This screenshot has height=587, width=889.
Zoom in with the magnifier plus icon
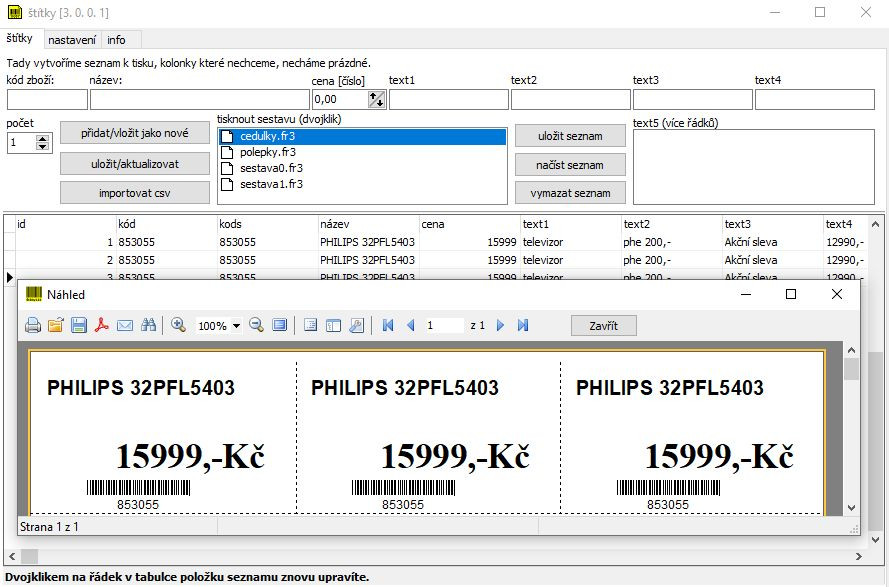point(179,325)
